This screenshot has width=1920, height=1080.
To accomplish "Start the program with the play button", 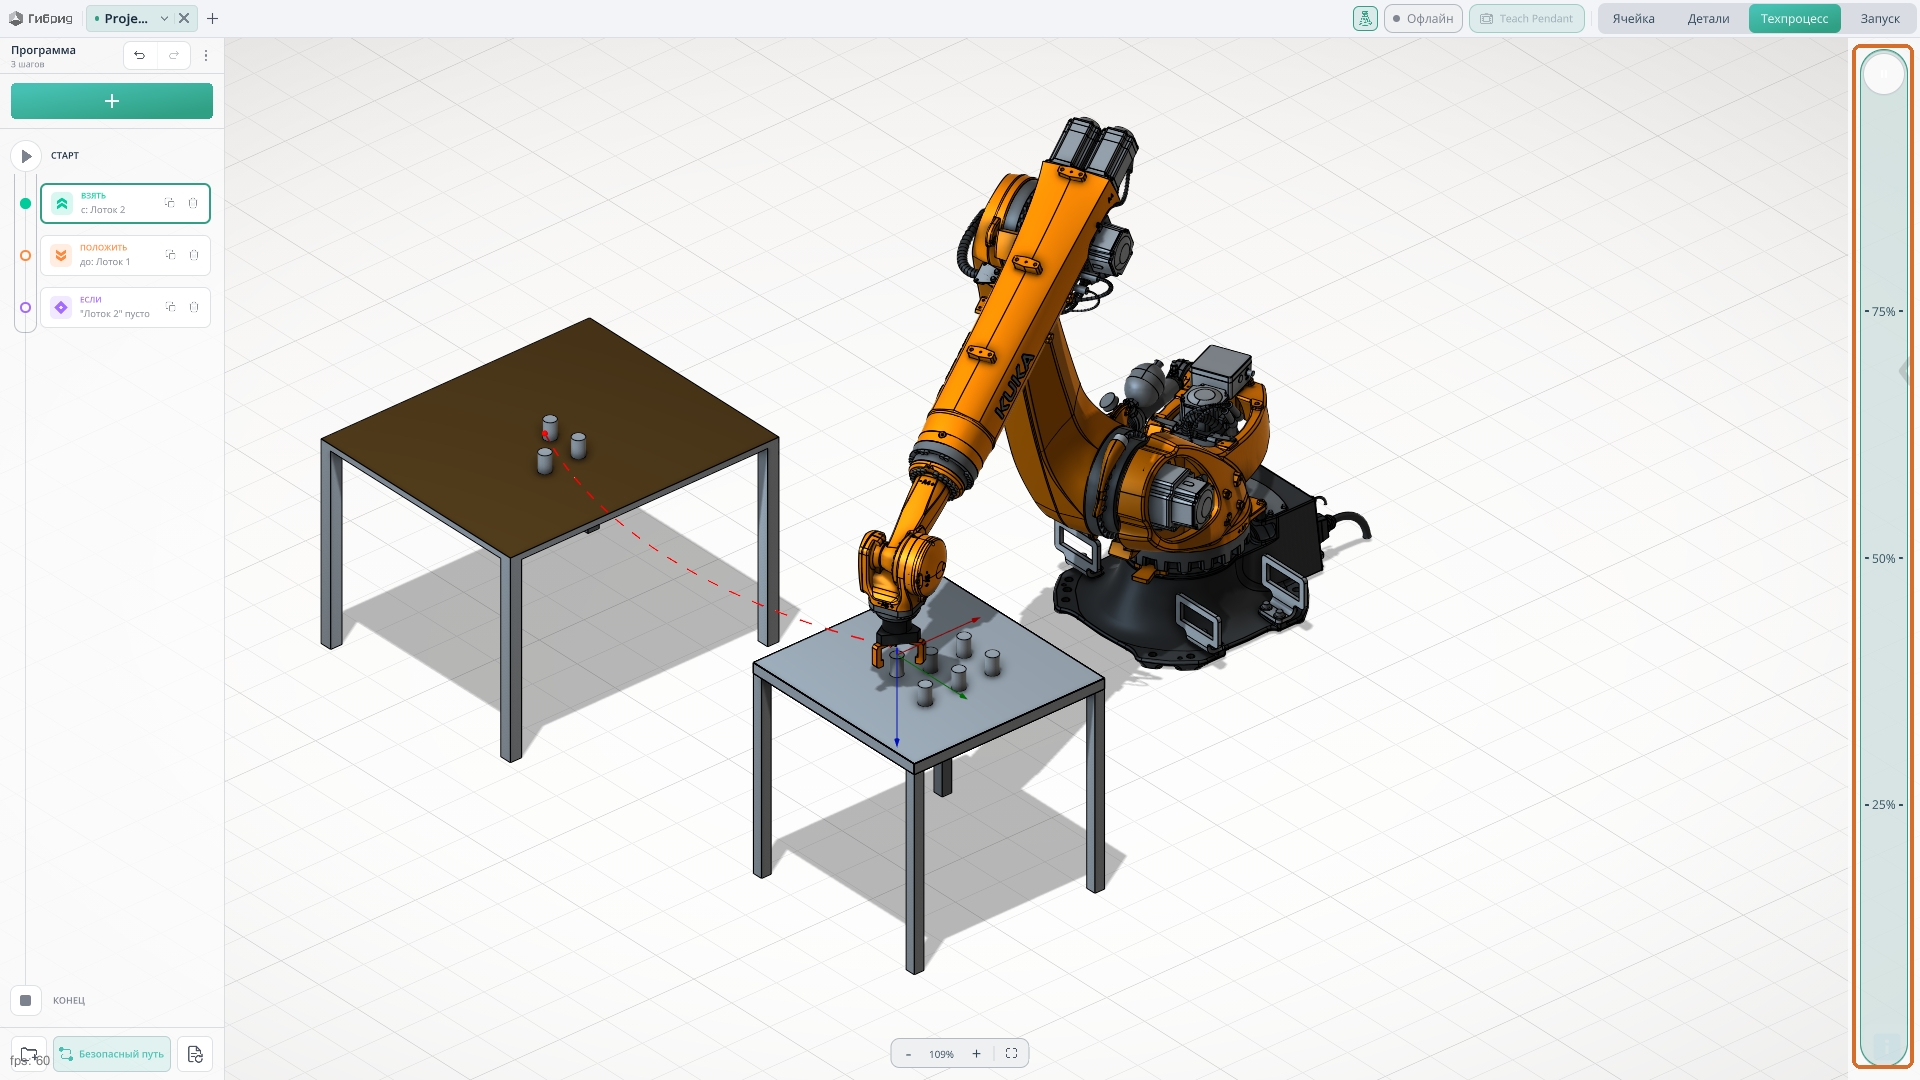I will coord(26,156).
